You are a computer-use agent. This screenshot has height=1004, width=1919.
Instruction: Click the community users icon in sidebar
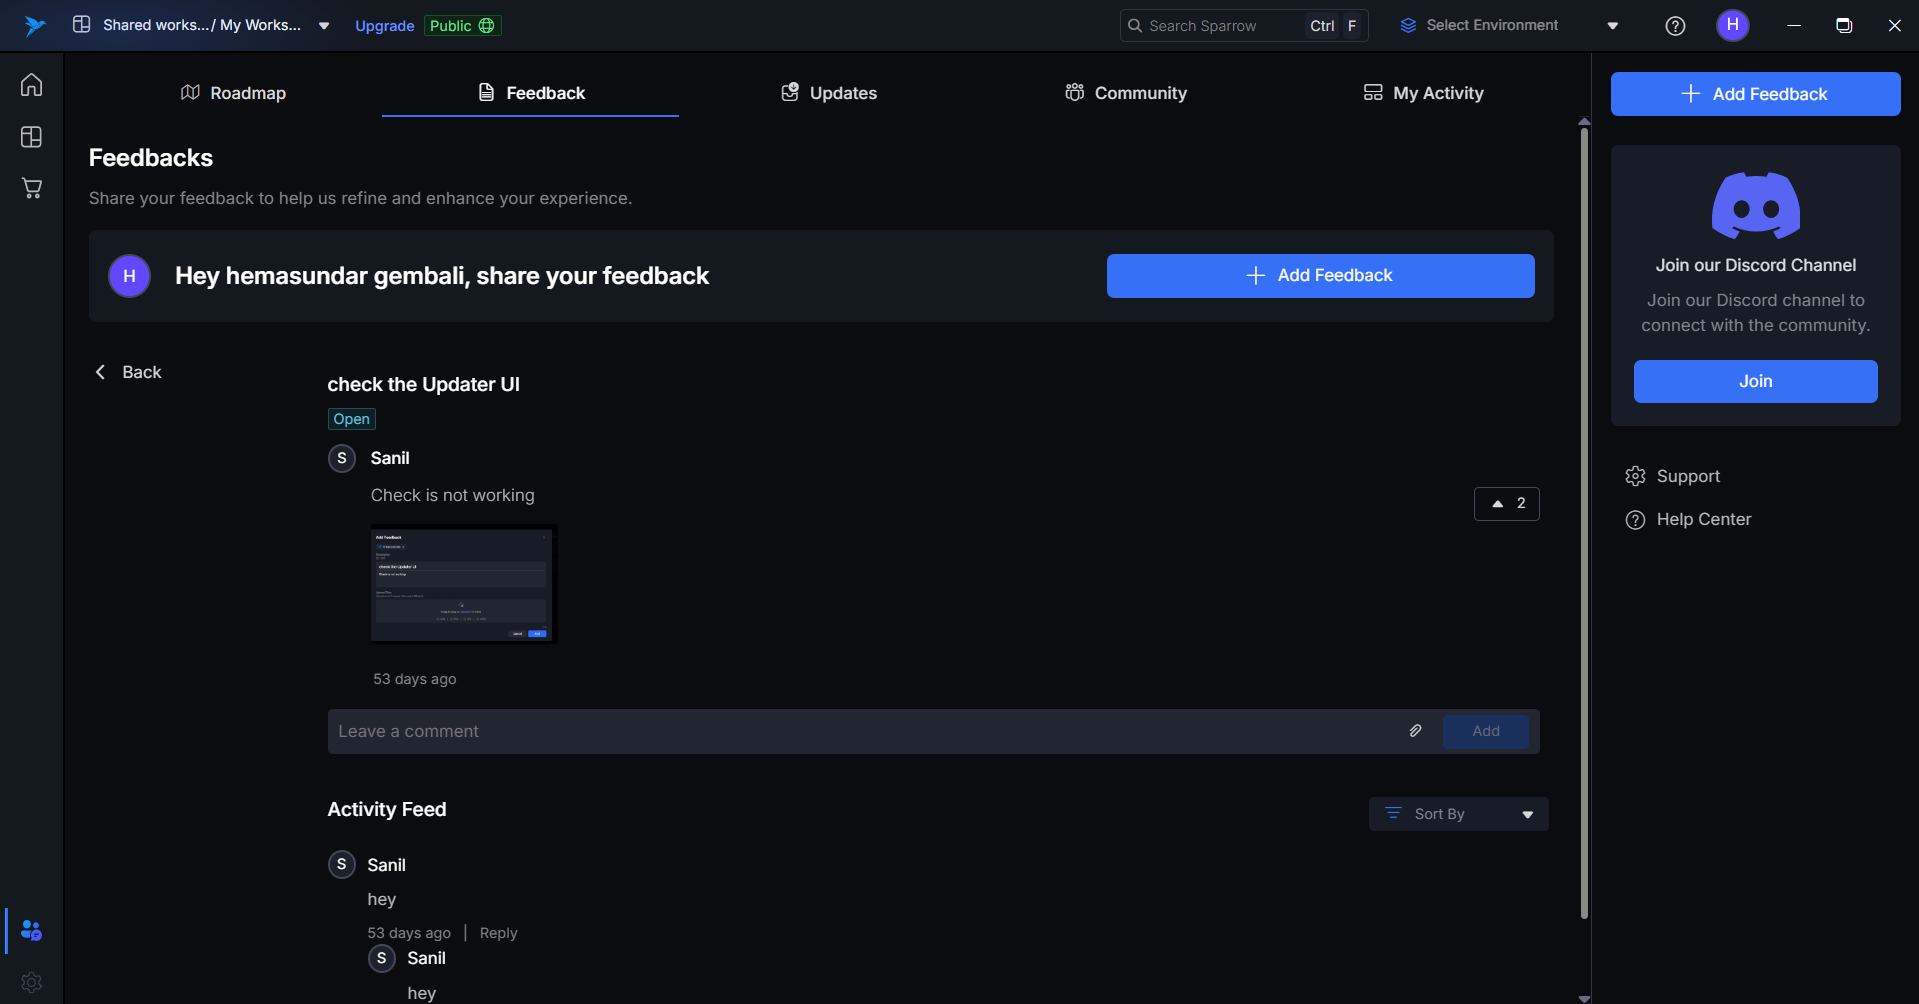31,931
